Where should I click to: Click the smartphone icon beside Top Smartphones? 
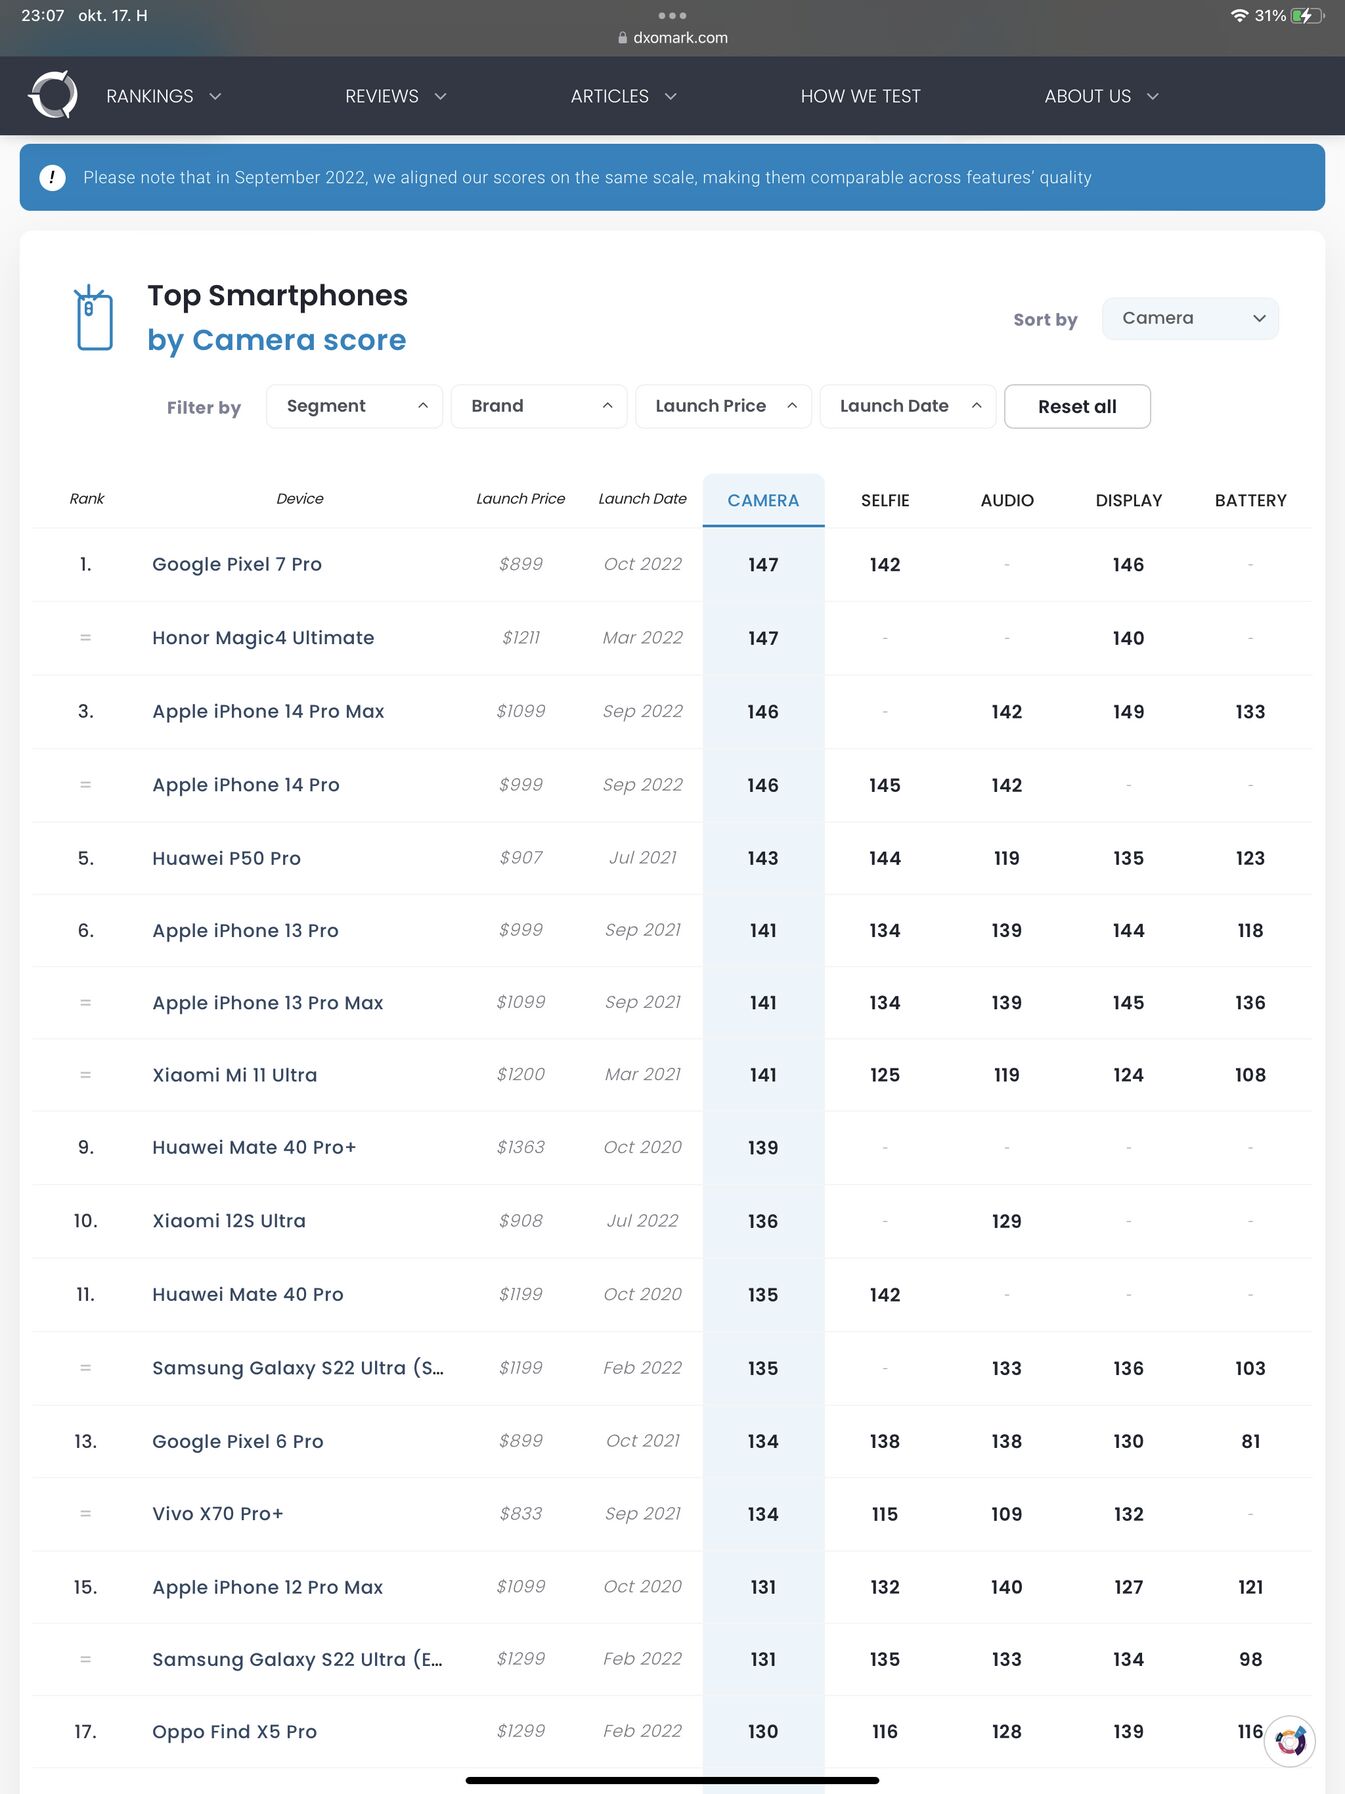pos(94,318)
